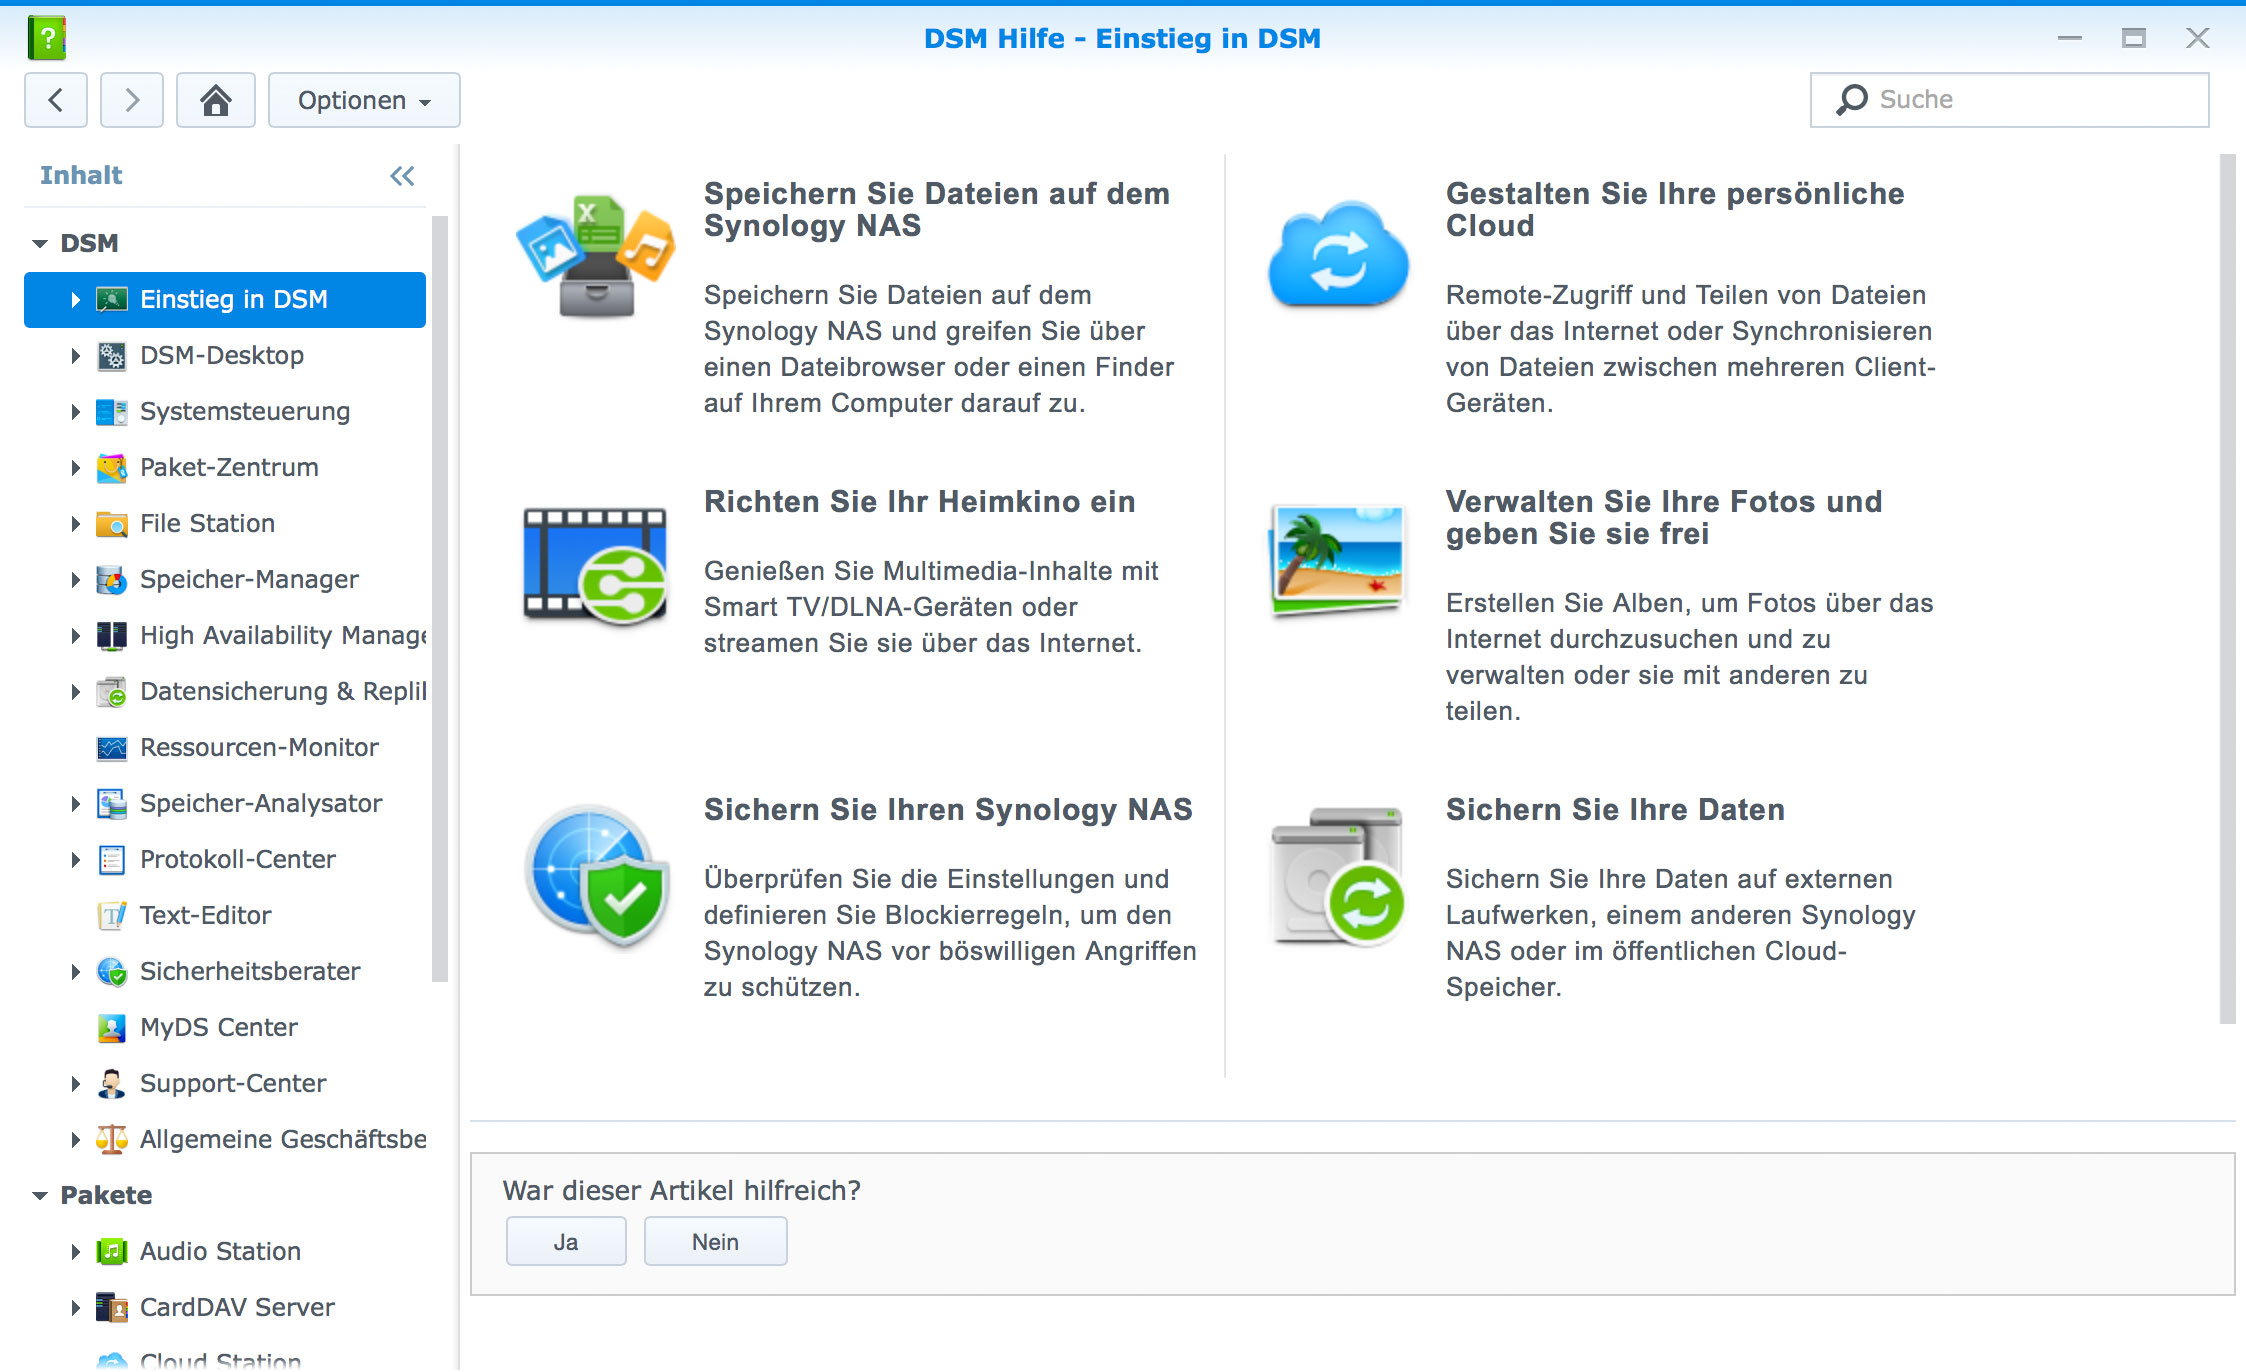The image size is (2246, 1372).
Task: Click the MyDS Center icon
Action: [112, 1027]
